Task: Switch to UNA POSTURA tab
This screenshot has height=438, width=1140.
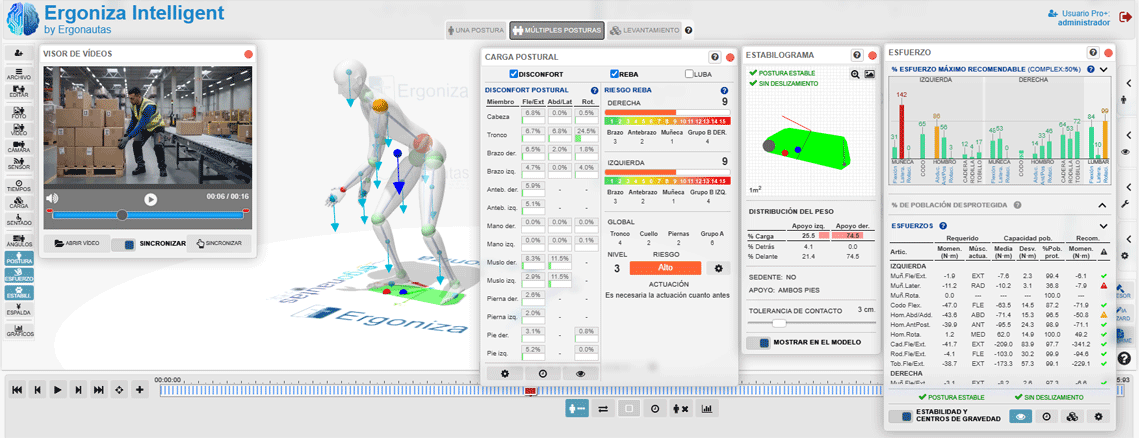Action: coord(477,31)
